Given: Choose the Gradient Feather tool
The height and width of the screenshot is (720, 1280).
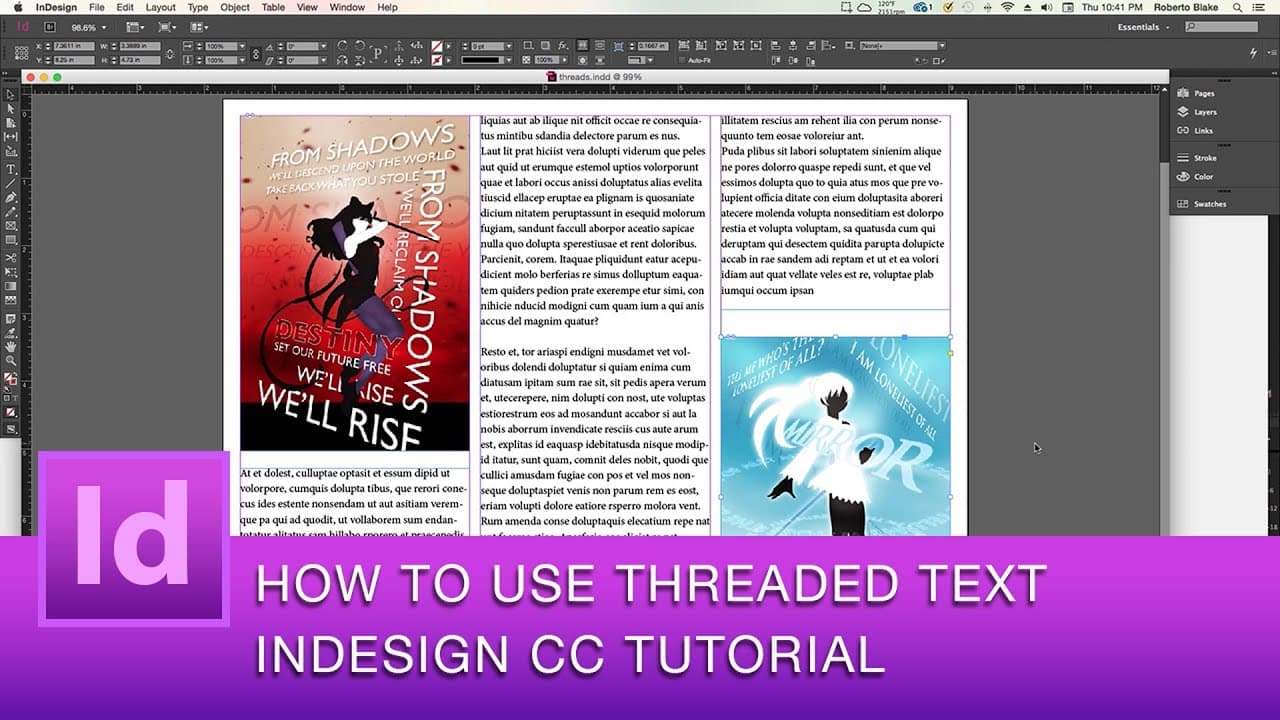Looking at the screenshot, I should coord(11,299).
